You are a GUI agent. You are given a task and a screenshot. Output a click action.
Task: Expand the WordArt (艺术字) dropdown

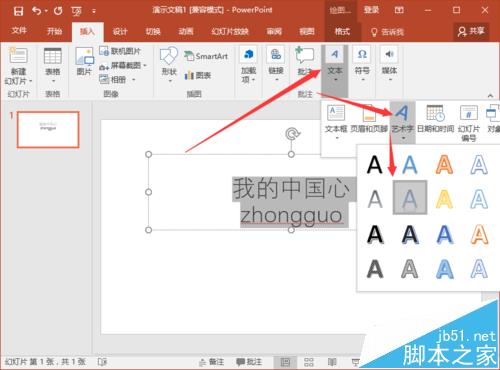coord(403,138)
